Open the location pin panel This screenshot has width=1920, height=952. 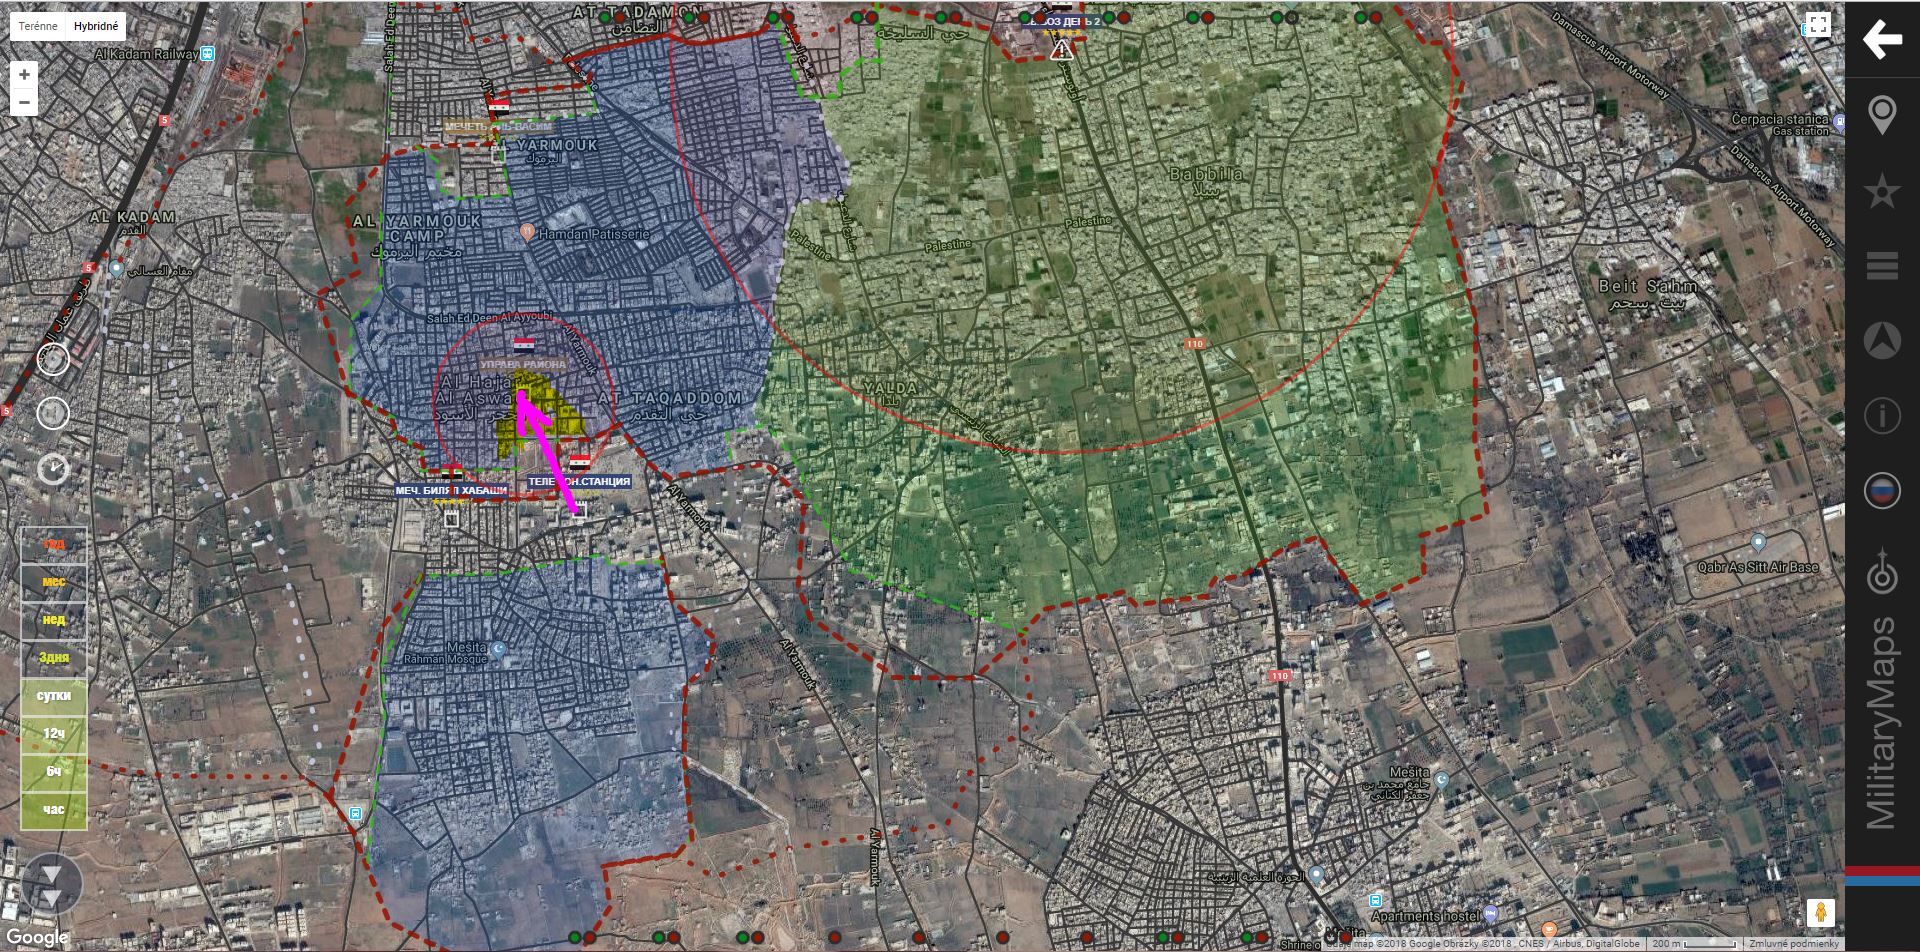tap(1881, 115)
